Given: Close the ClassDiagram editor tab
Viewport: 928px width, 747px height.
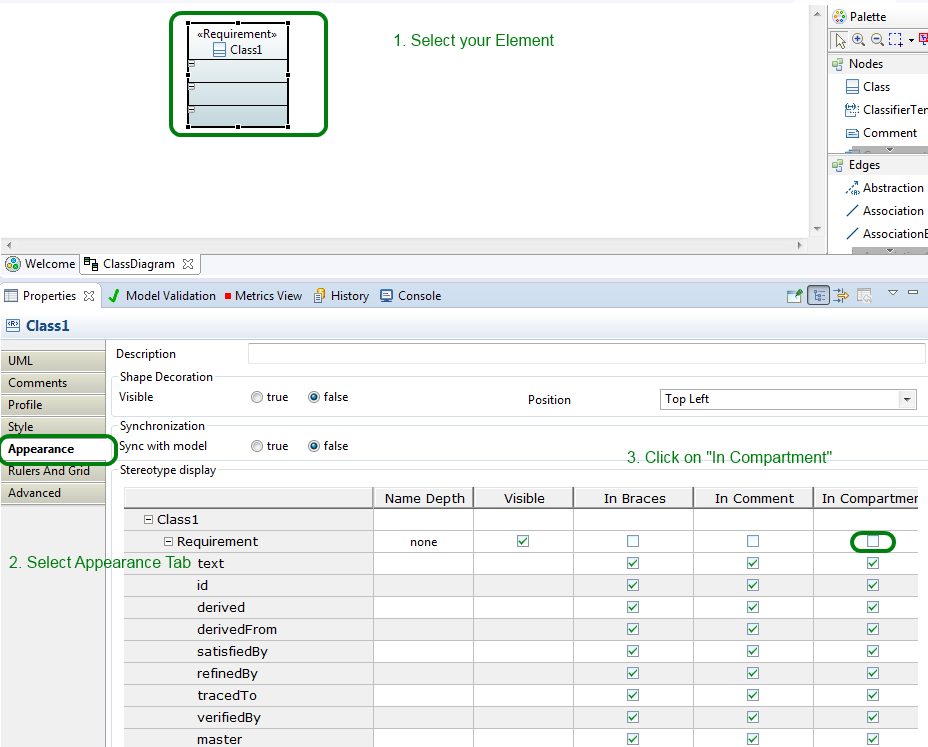Looking at the screenshot, I should [x=188, y=264].
